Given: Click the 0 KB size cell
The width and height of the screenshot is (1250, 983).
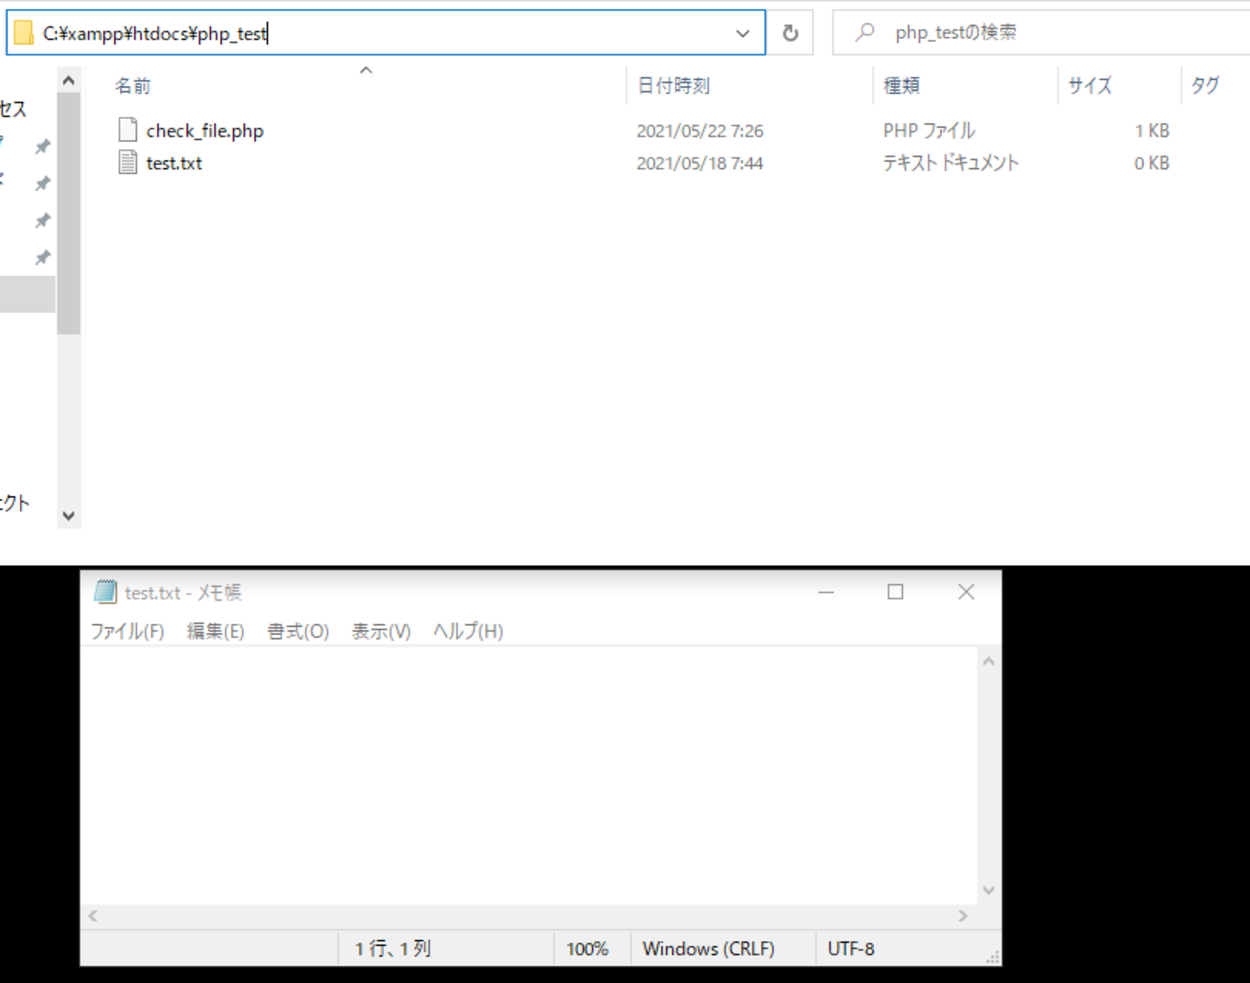Looking at the screenshot, I should coord(1152,163).
